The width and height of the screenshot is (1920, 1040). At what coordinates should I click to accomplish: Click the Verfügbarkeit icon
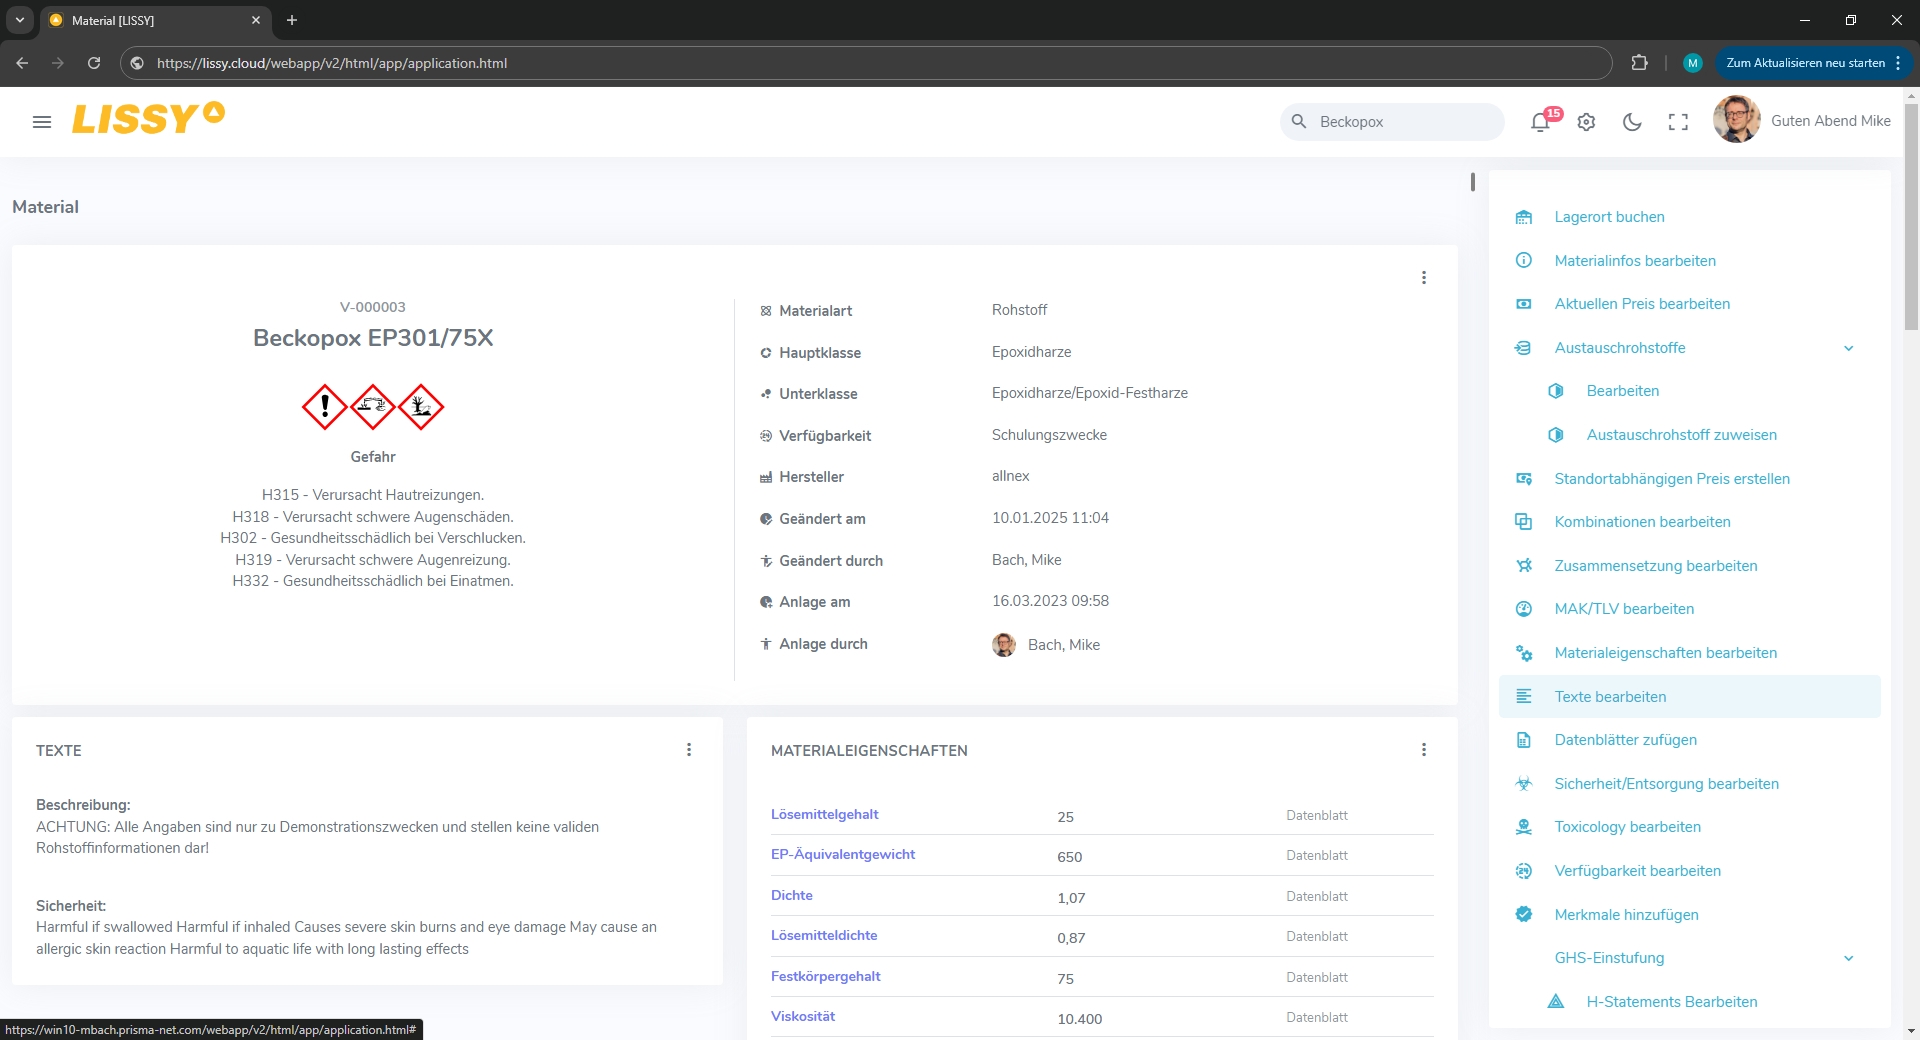click(x=1524, y=871)
